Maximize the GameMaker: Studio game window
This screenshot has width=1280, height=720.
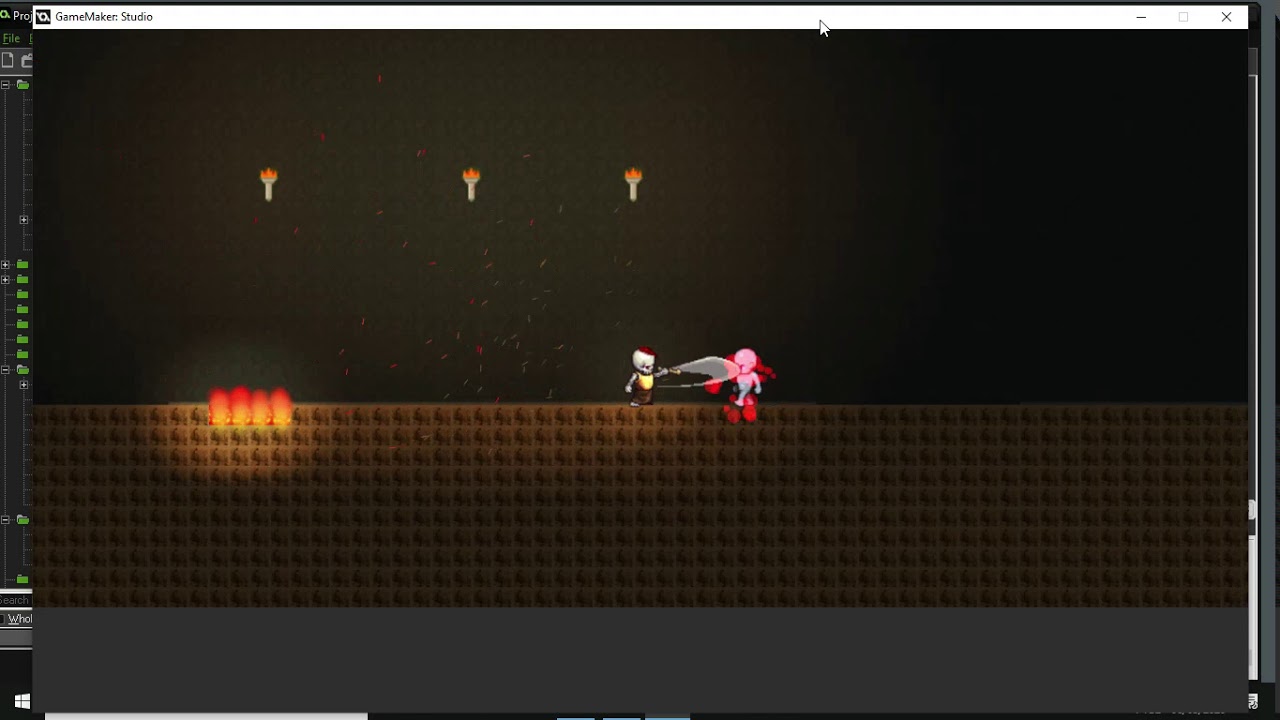pyautogui.click(x=1183, y=17)
